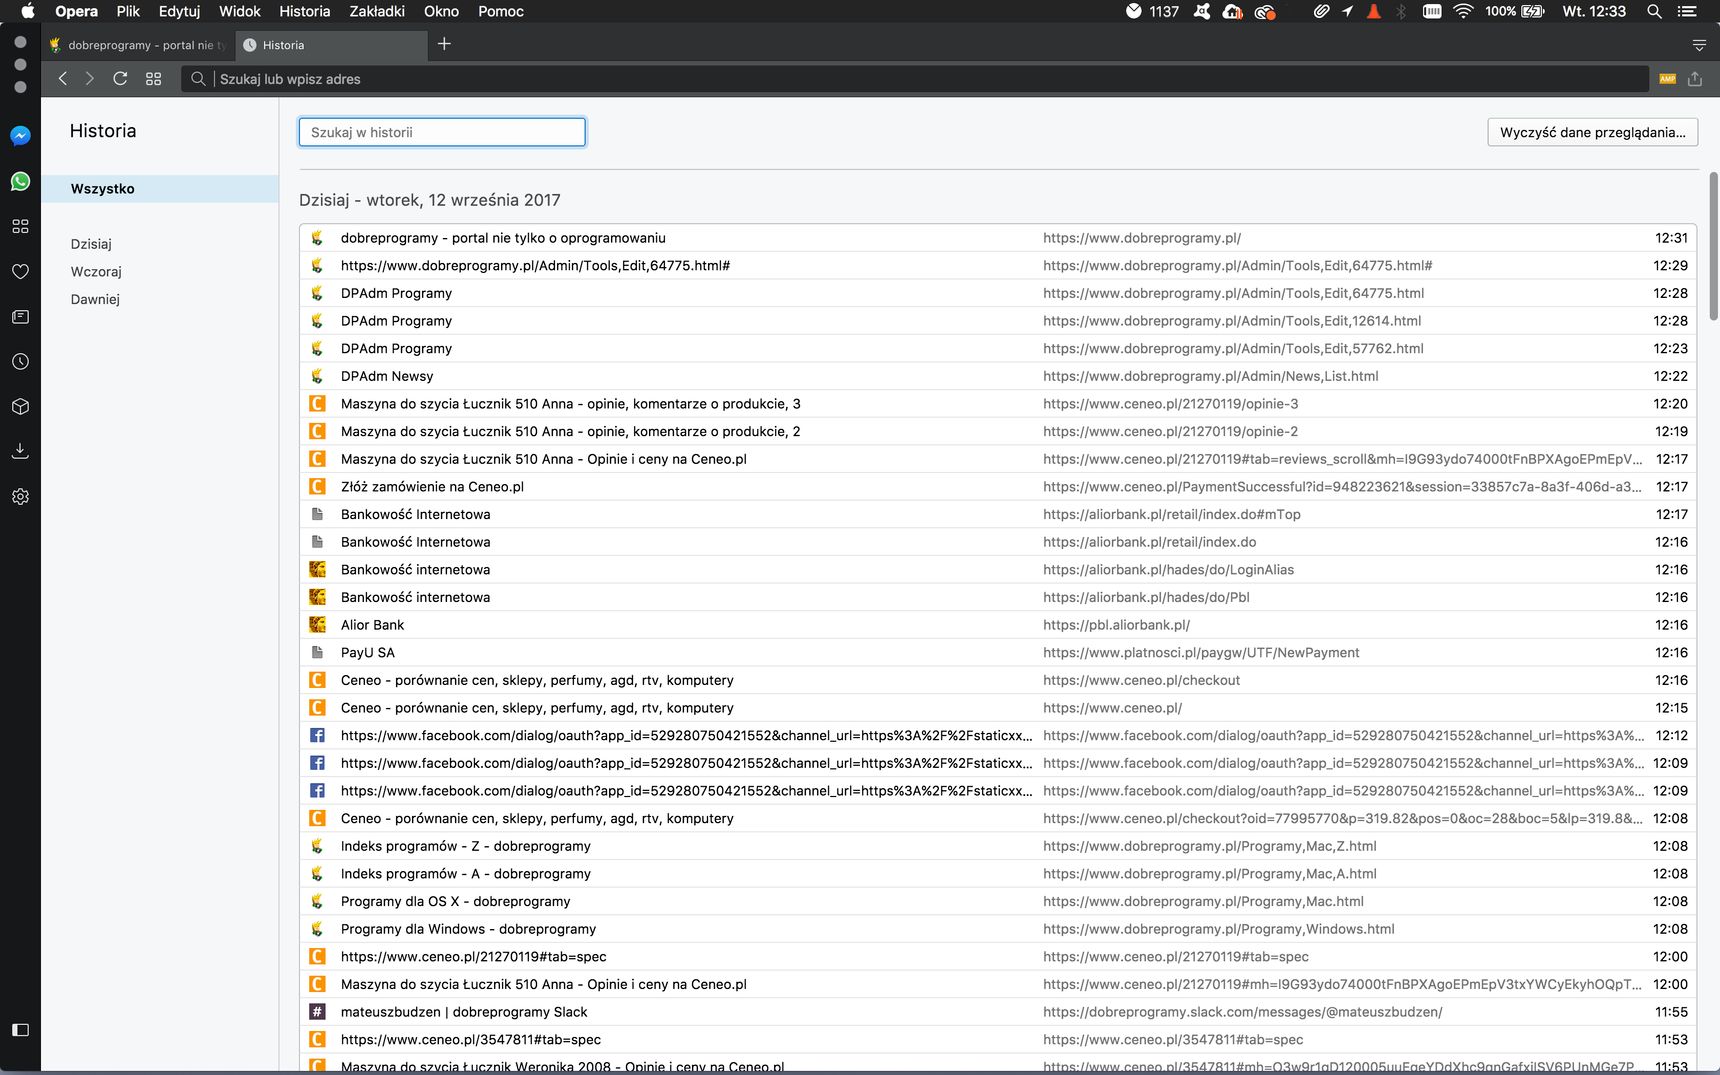Reload the page with the refresh icon
1720x1075 pixels.
[x=120, y=78]
